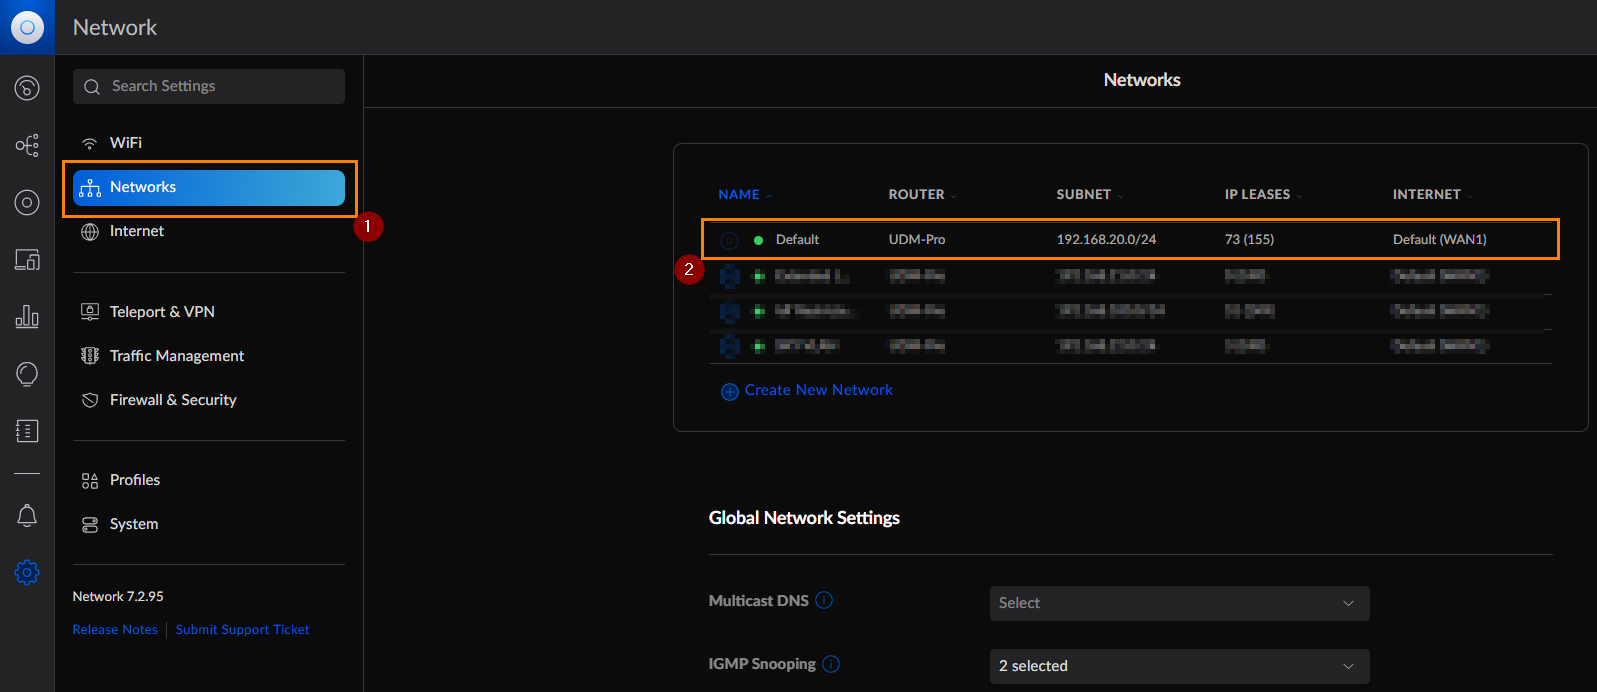Open the Notifications bell icon
1597x692 pixels.
[x=27, y=516]
